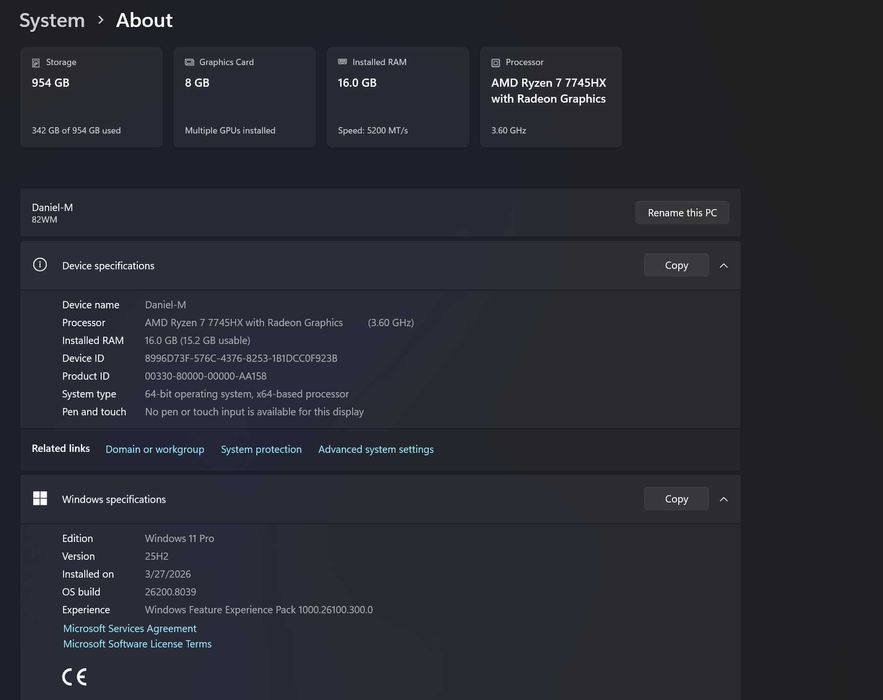Click OS build value '26200.8039'
883x700 pixels.
coord(171,592)
